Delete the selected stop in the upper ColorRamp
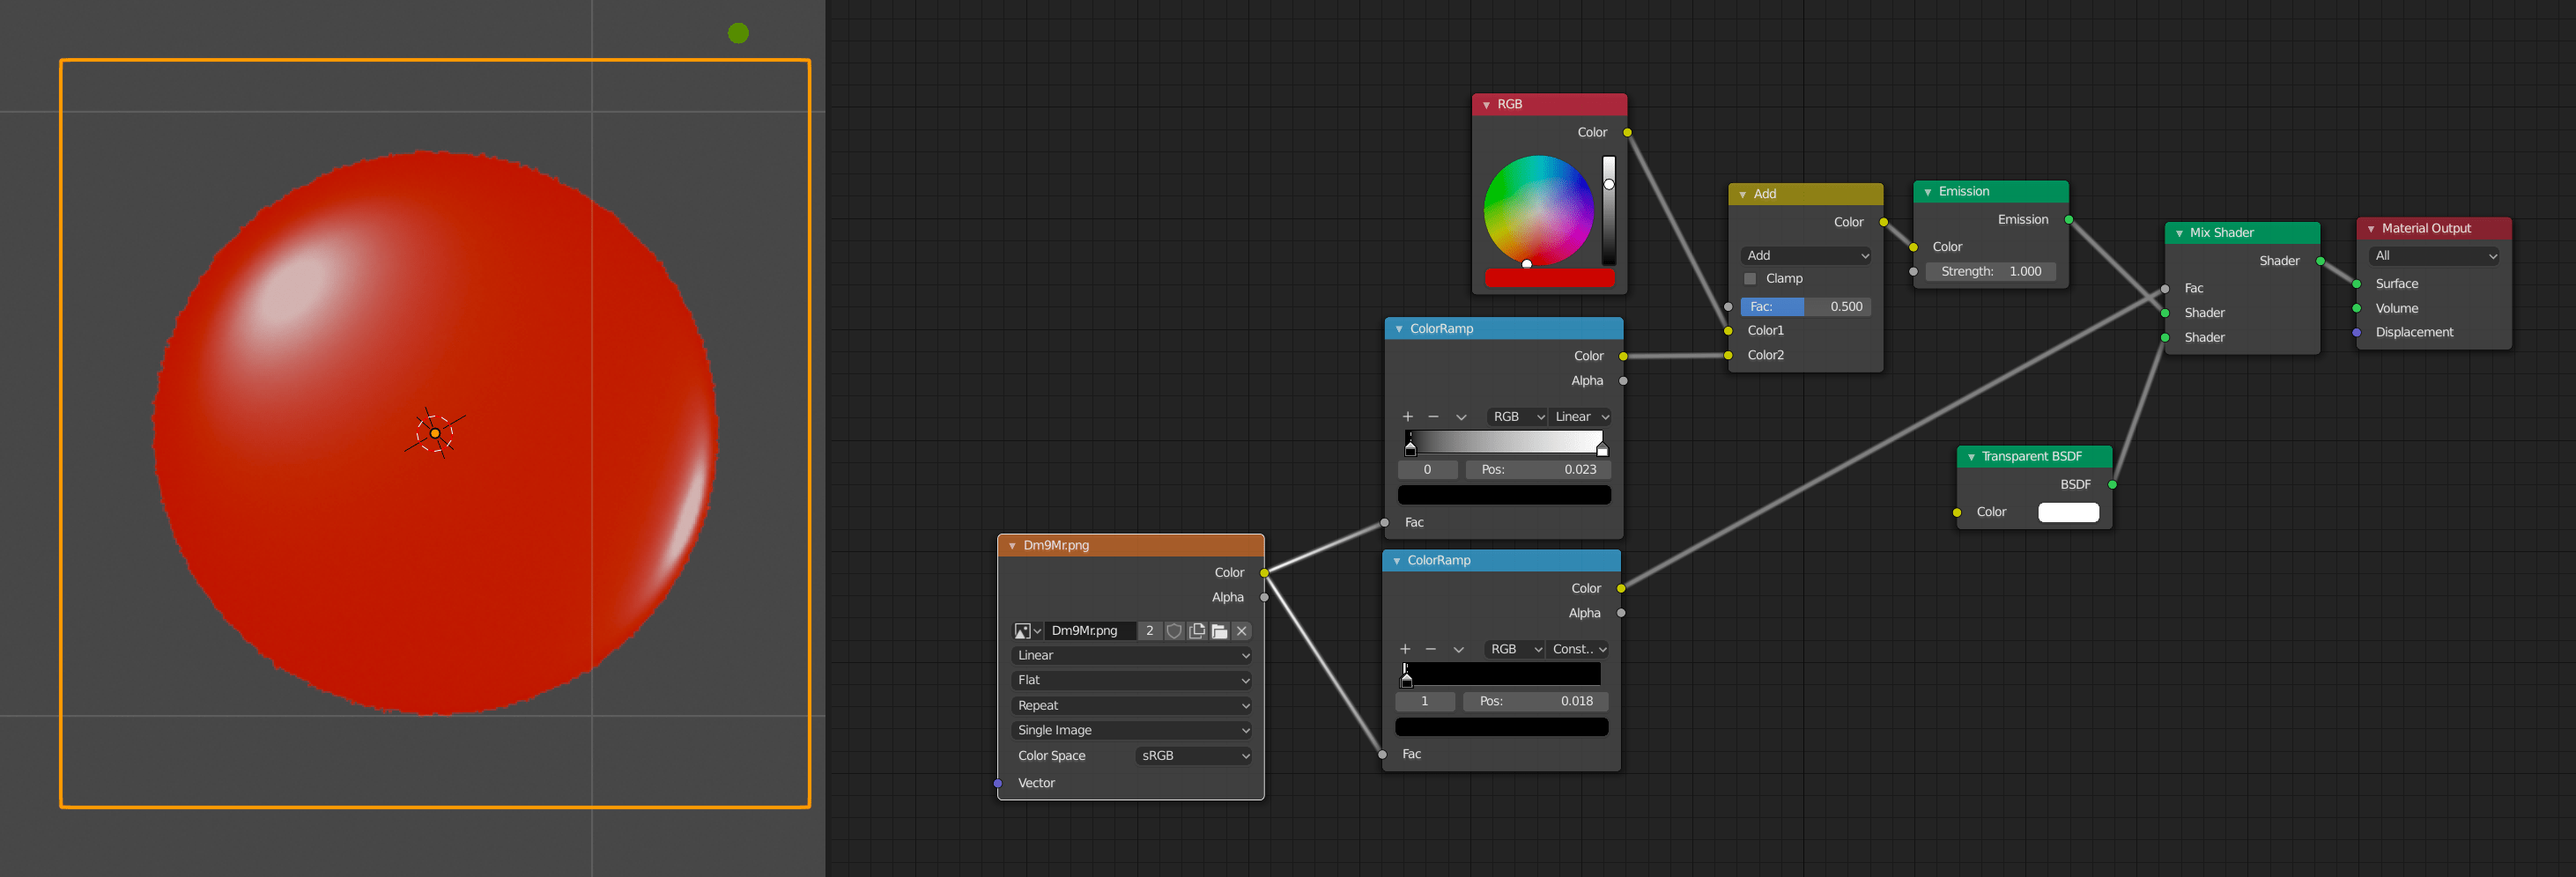2576x877 pixels. tap(1435, 416)
